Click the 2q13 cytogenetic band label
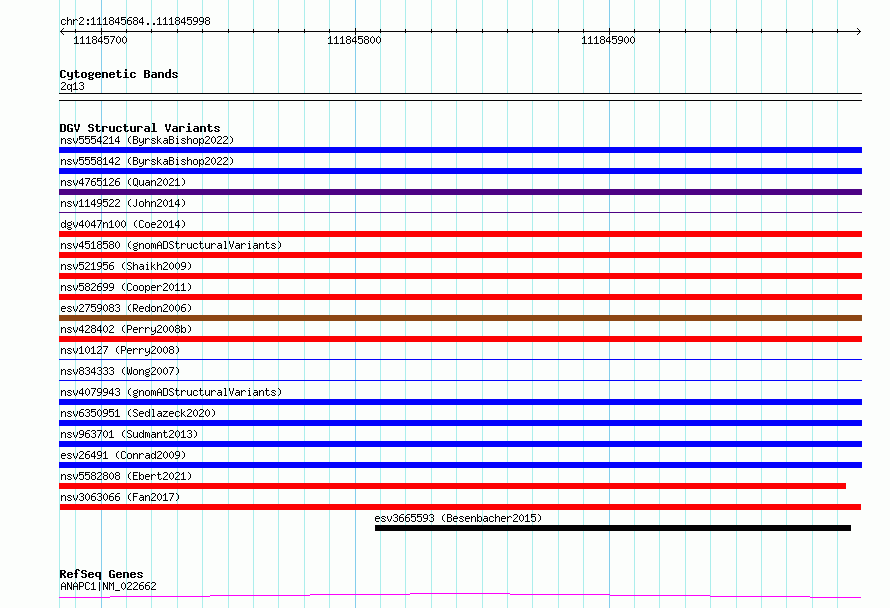 (72, 86)
